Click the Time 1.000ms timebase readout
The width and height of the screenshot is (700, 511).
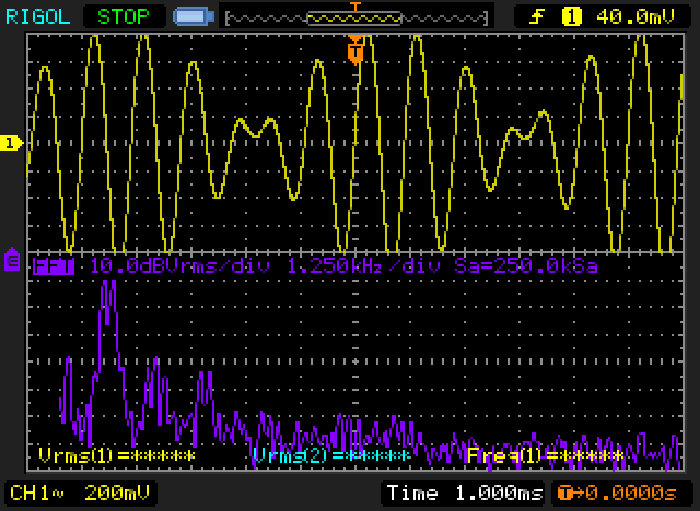click(464, 493)
